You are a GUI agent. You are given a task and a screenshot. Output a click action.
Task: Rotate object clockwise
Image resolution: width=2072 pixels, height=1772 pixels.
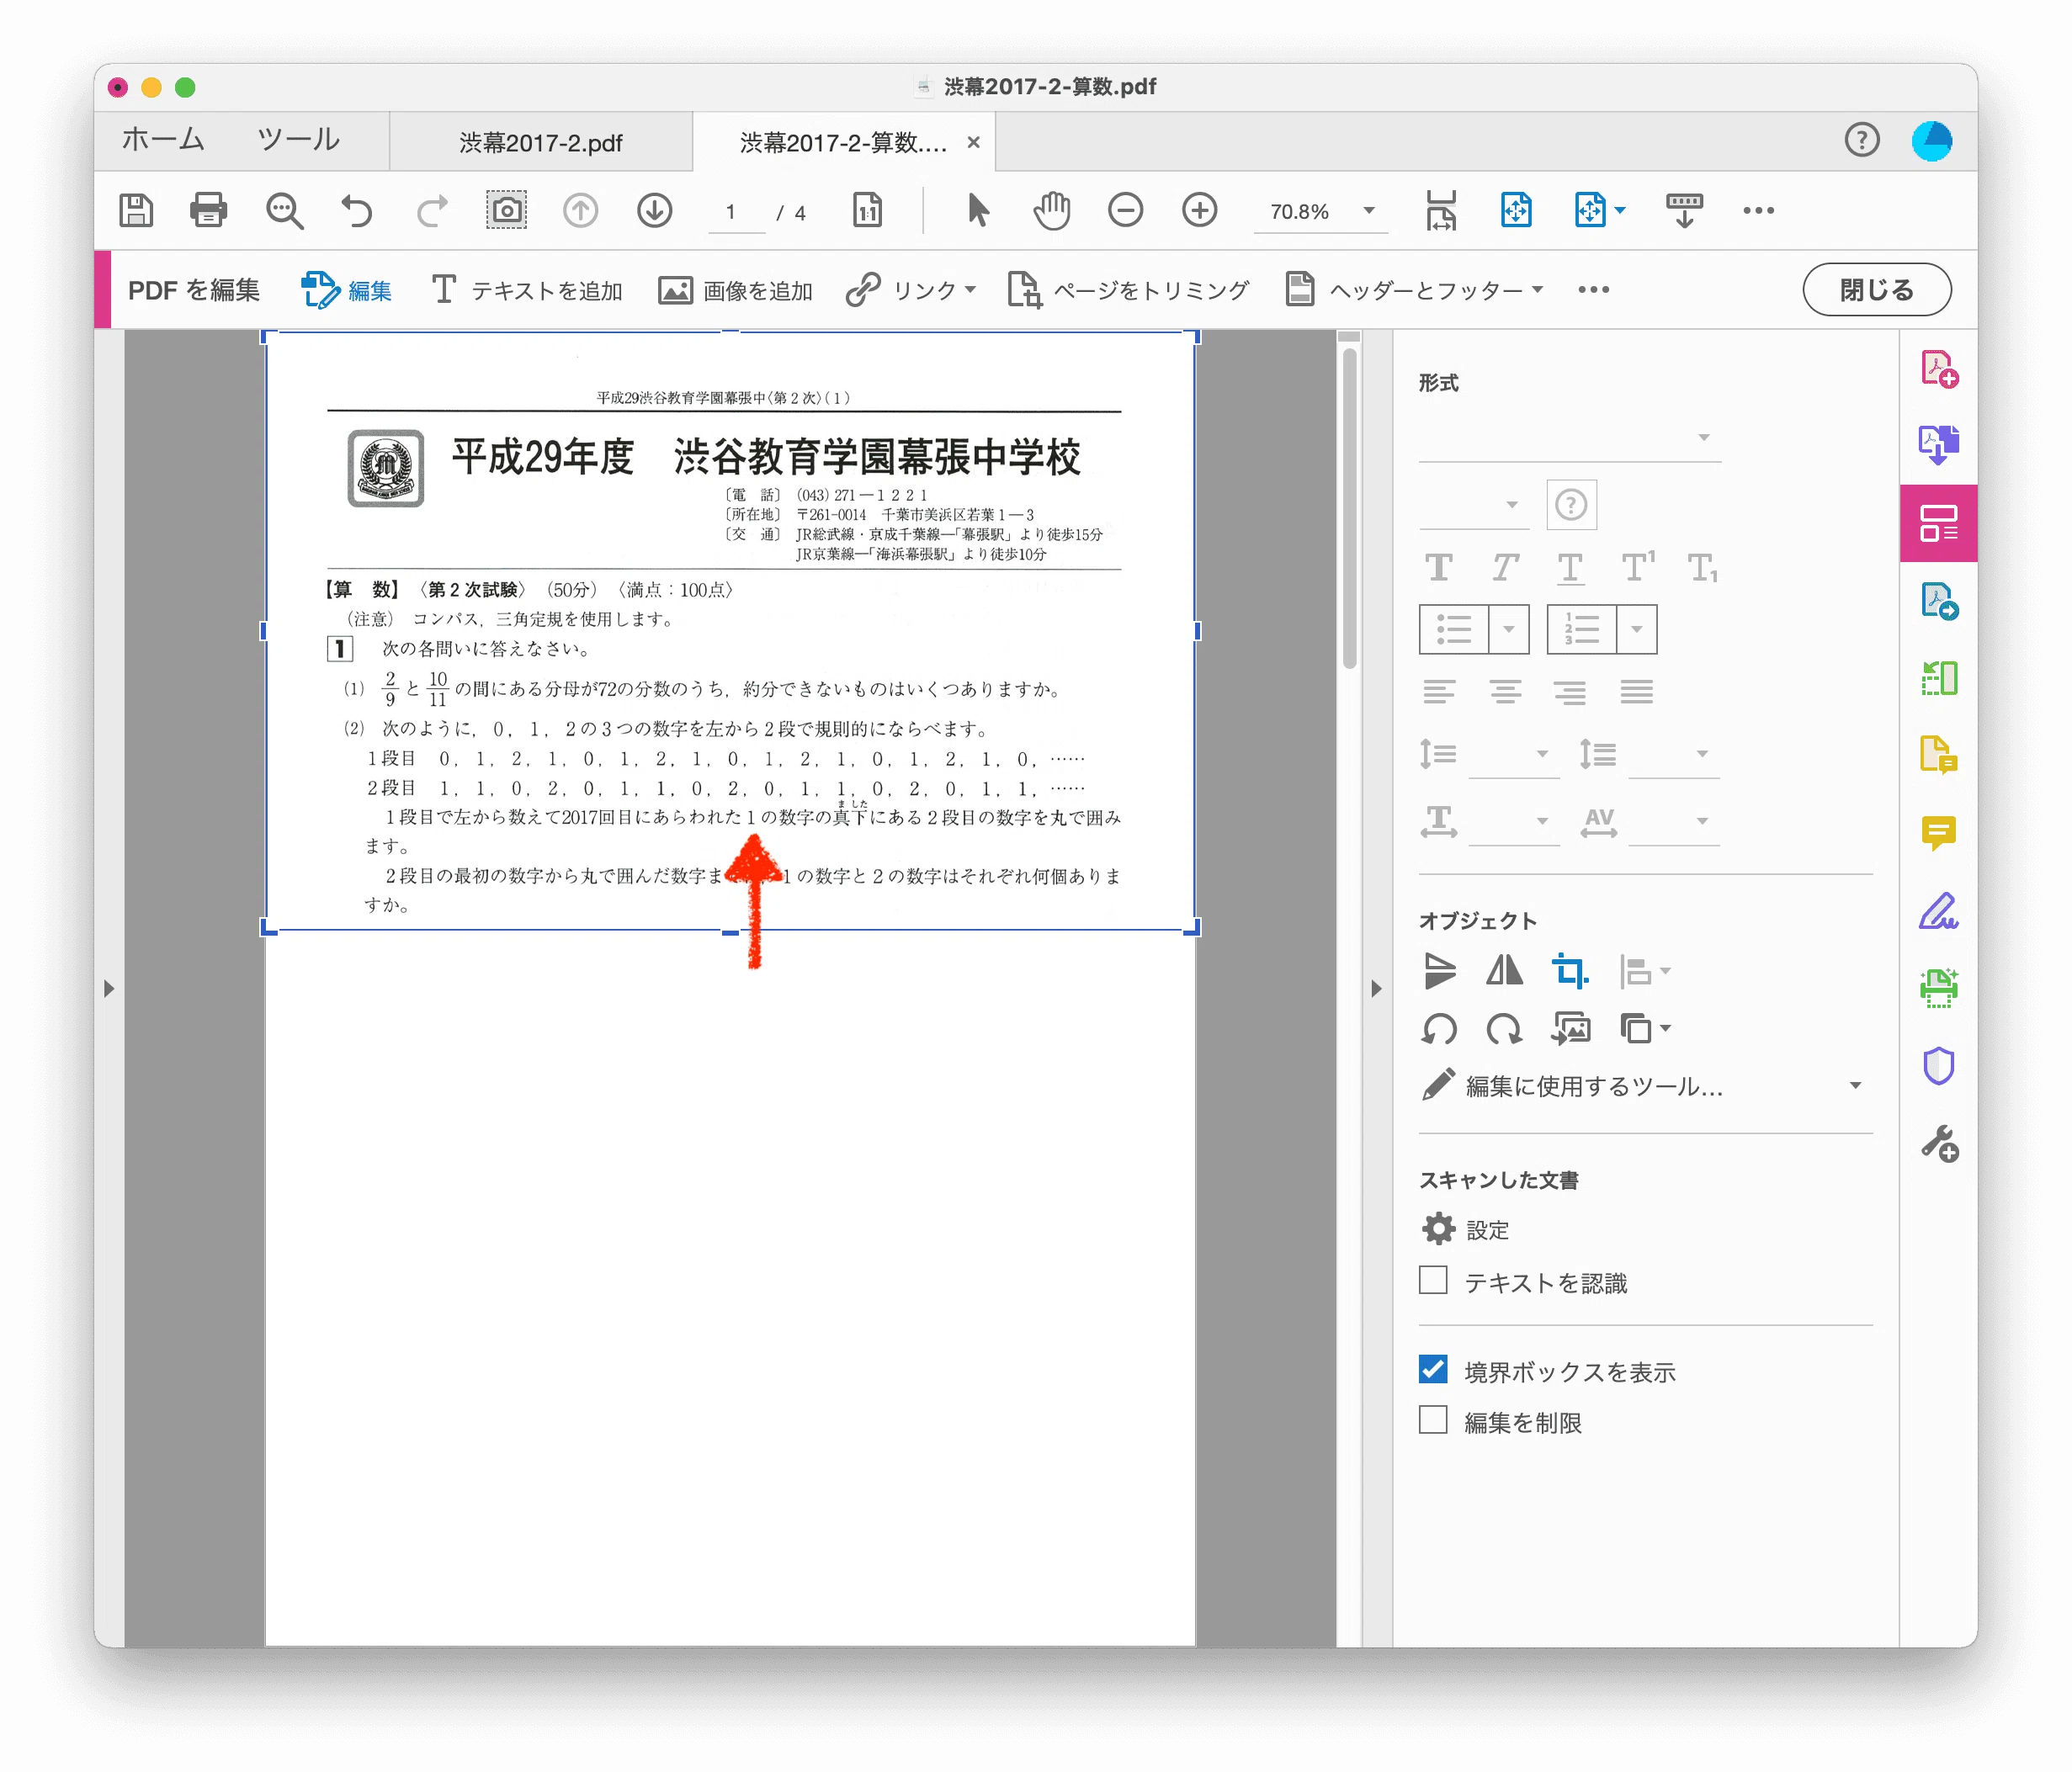[1504, 1029]
